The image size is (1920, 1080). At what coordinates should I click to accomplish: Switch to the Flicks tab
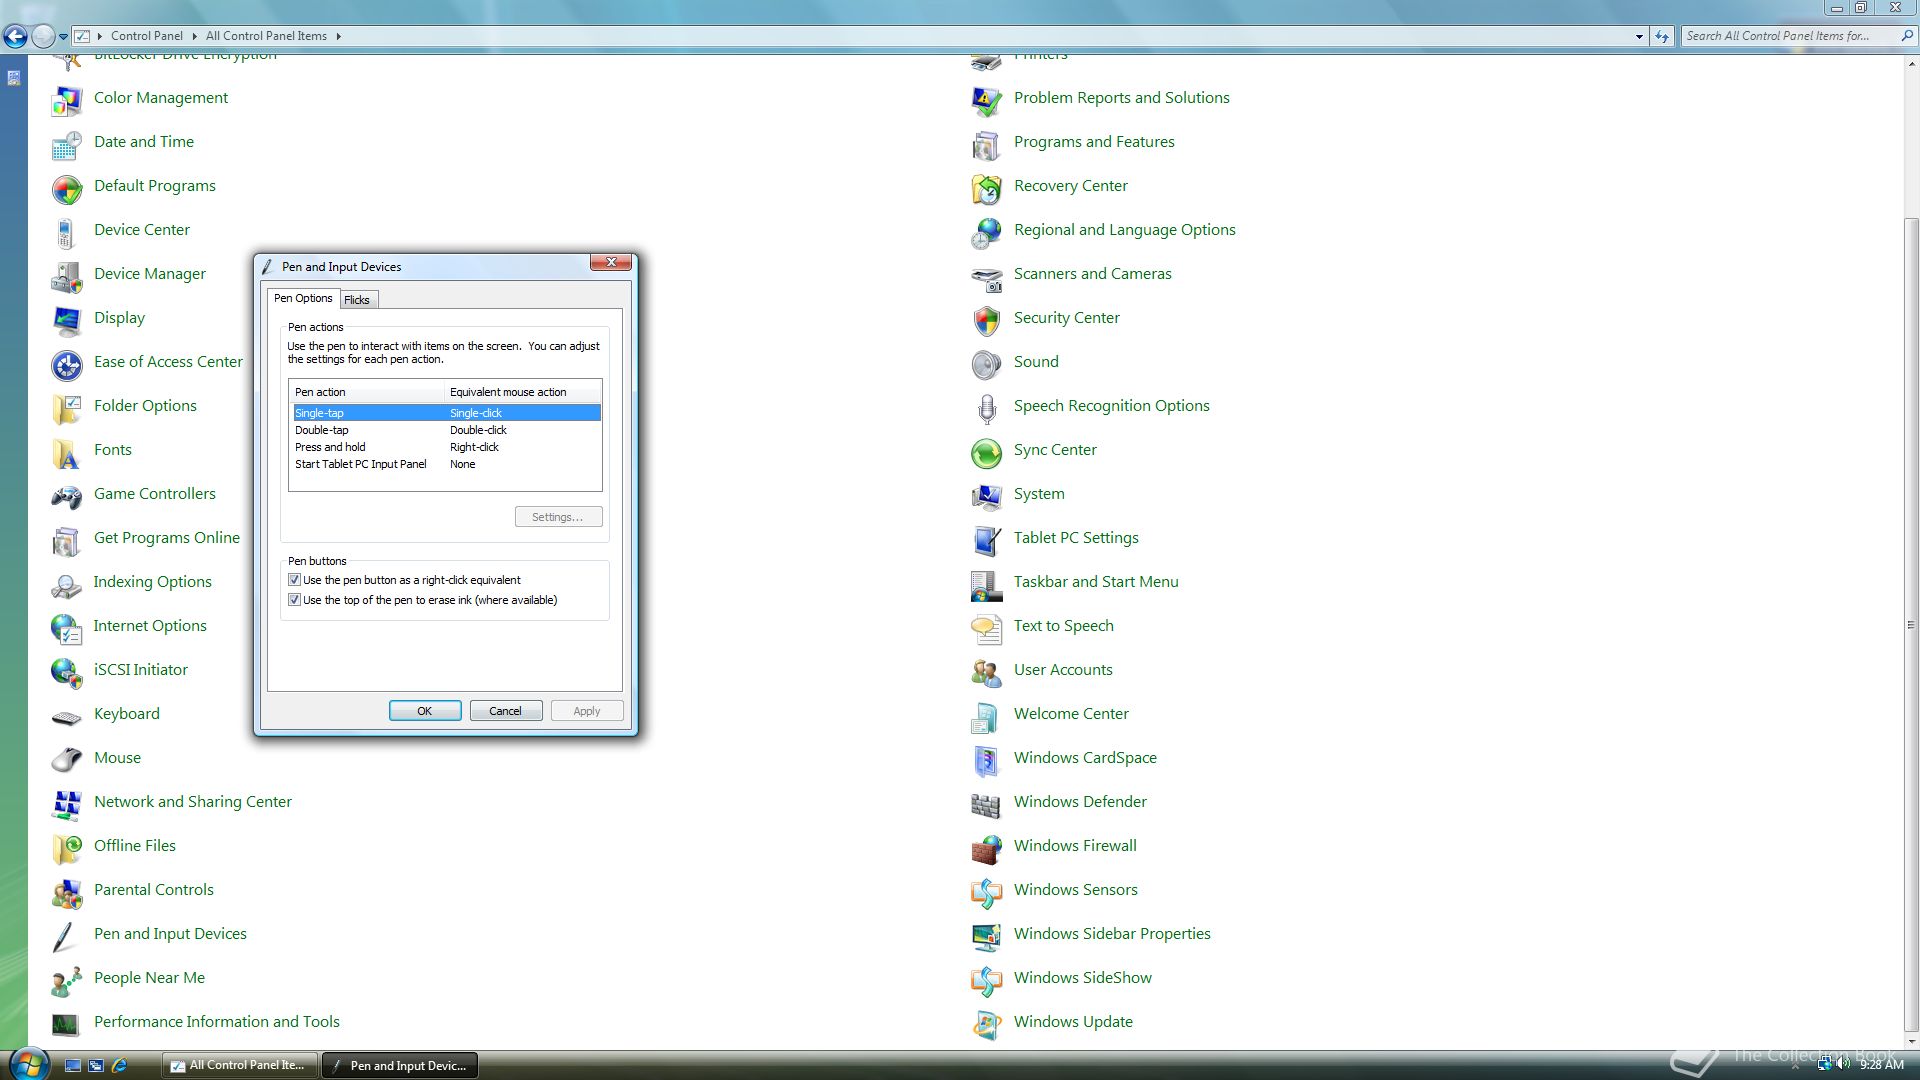(357, 300)
